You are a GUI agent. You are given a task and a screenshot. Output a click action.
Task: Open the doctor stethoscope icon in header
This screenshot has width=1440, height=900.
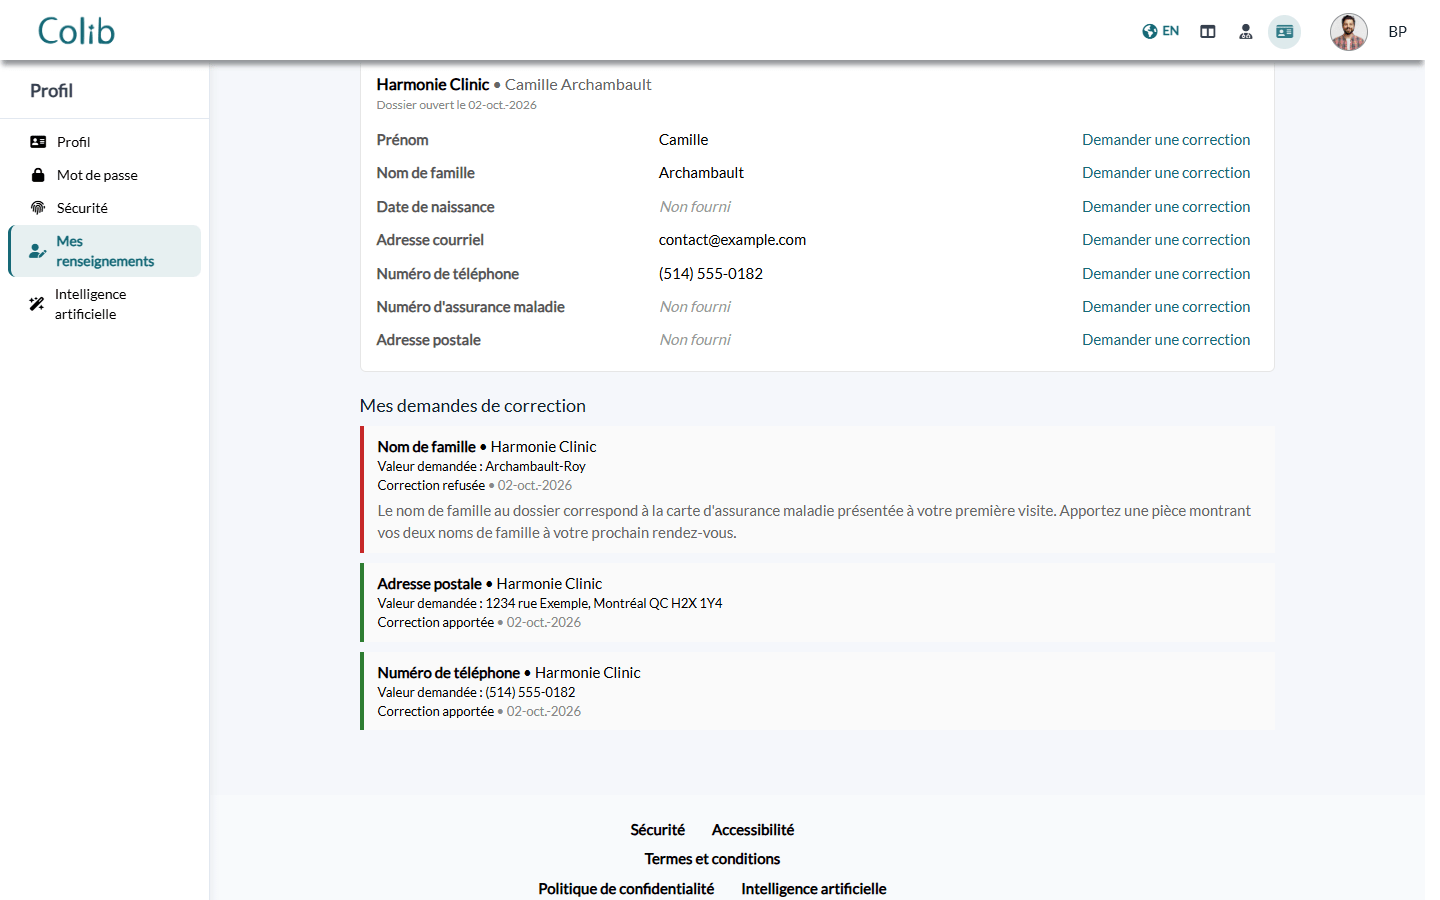pyautogui.click(x=1246, y=32)
